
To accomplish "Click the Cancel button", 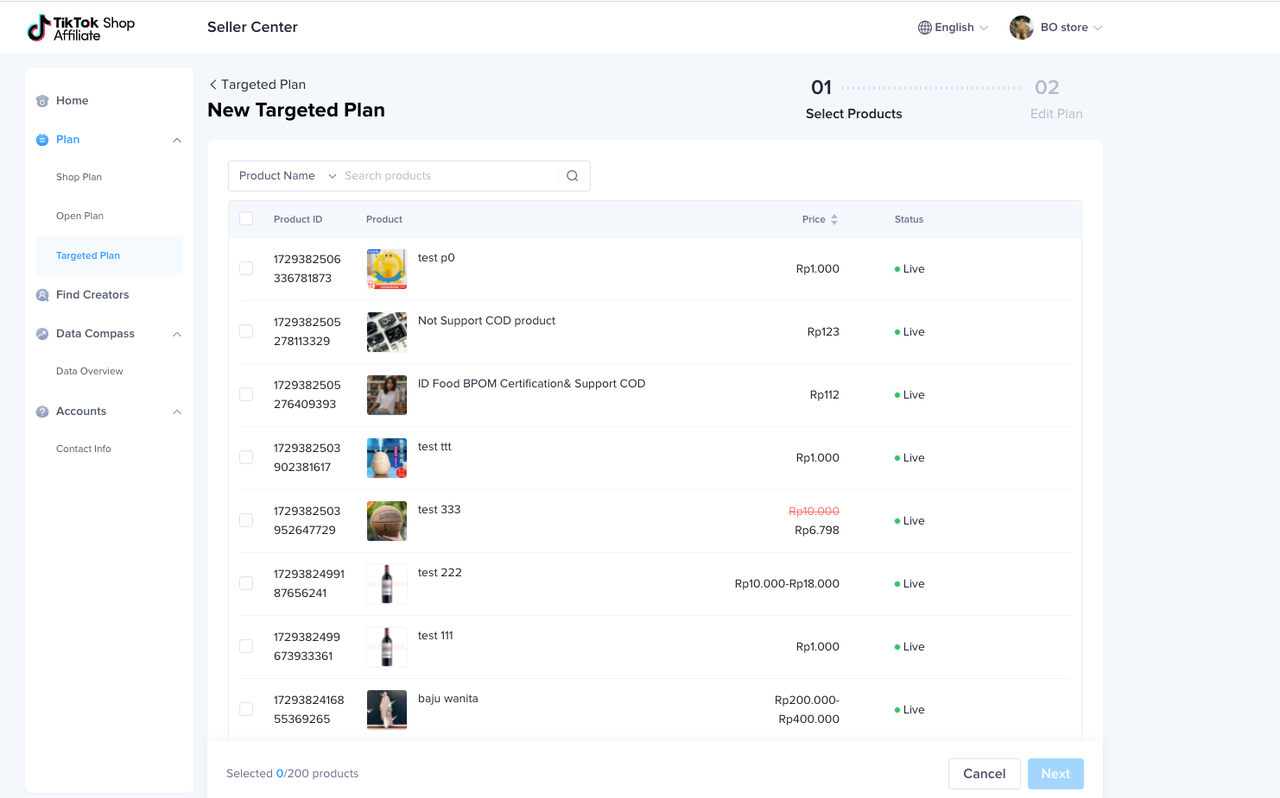I will click(983, 773).
